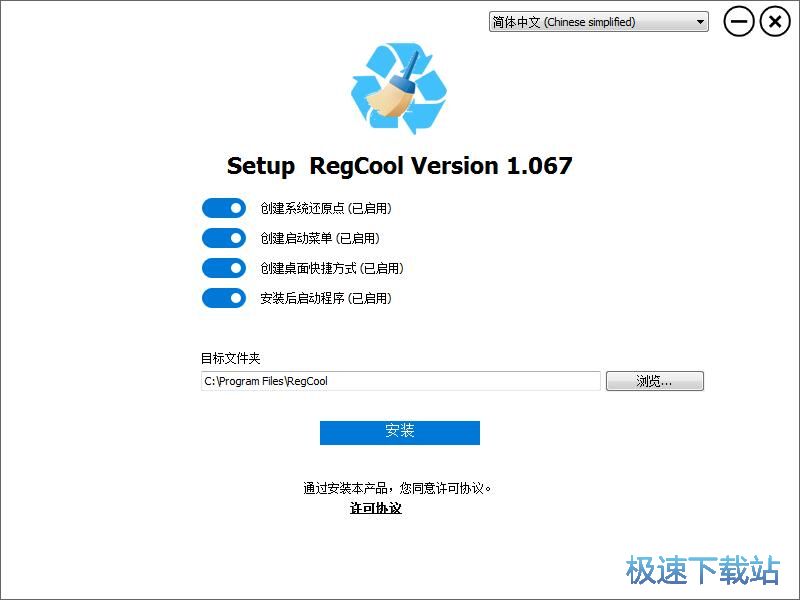This screenshot has height=600, width=800.
Task: Toggle the create start menu switch
Action: click(x=223, y=238)
